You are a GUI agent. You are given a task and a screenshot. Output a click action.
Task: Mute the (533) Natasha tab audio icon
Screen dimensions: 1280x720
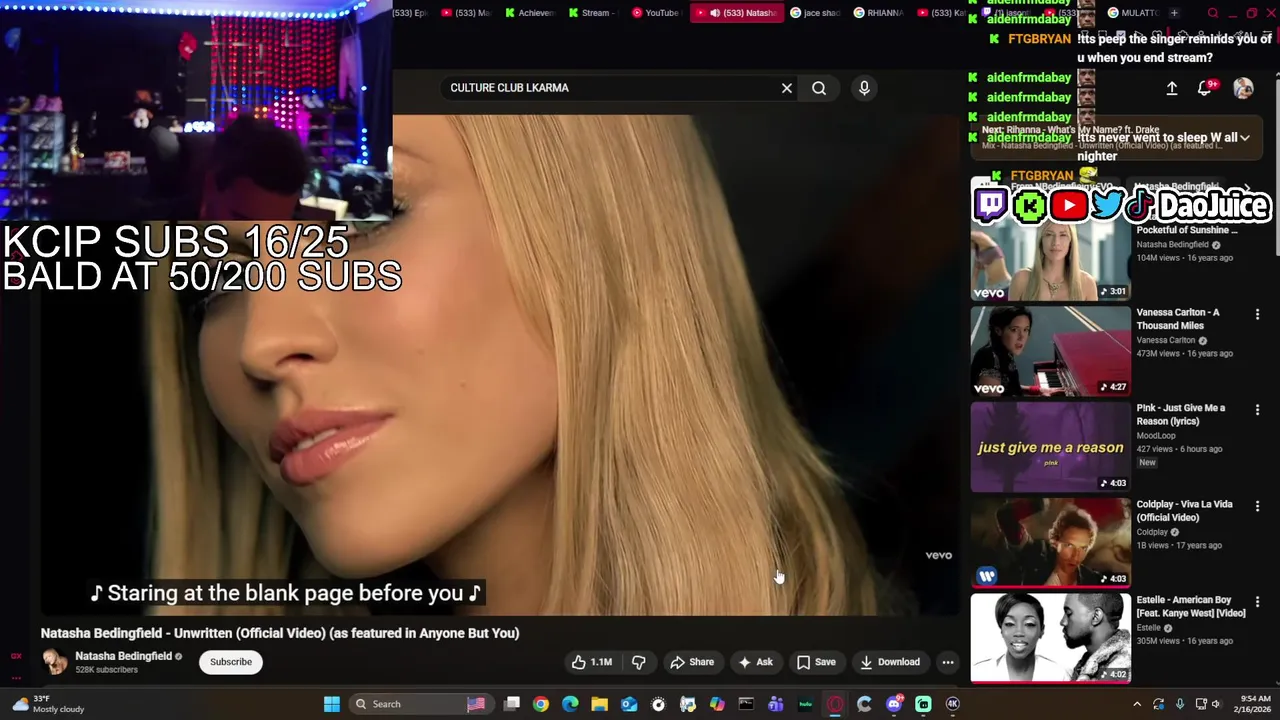715,13
